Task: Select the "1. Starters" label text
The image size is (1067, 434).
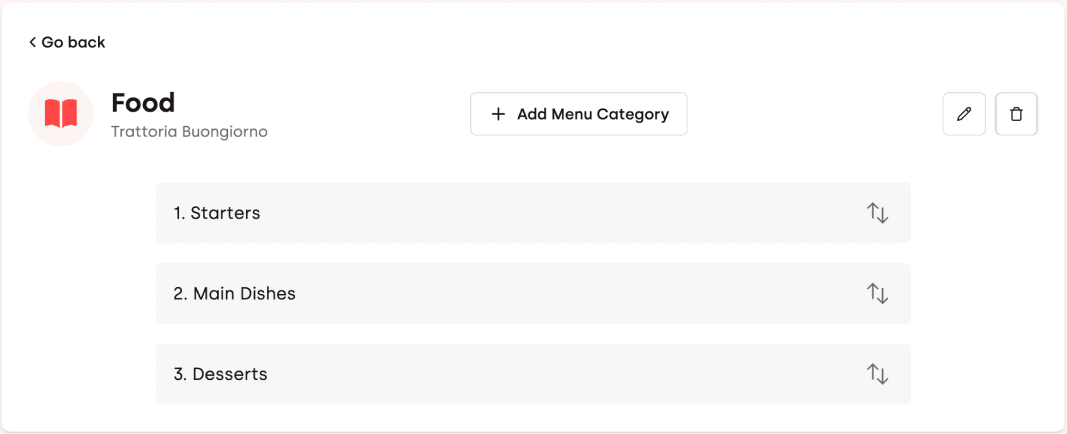Action: [x=217, y=213]
